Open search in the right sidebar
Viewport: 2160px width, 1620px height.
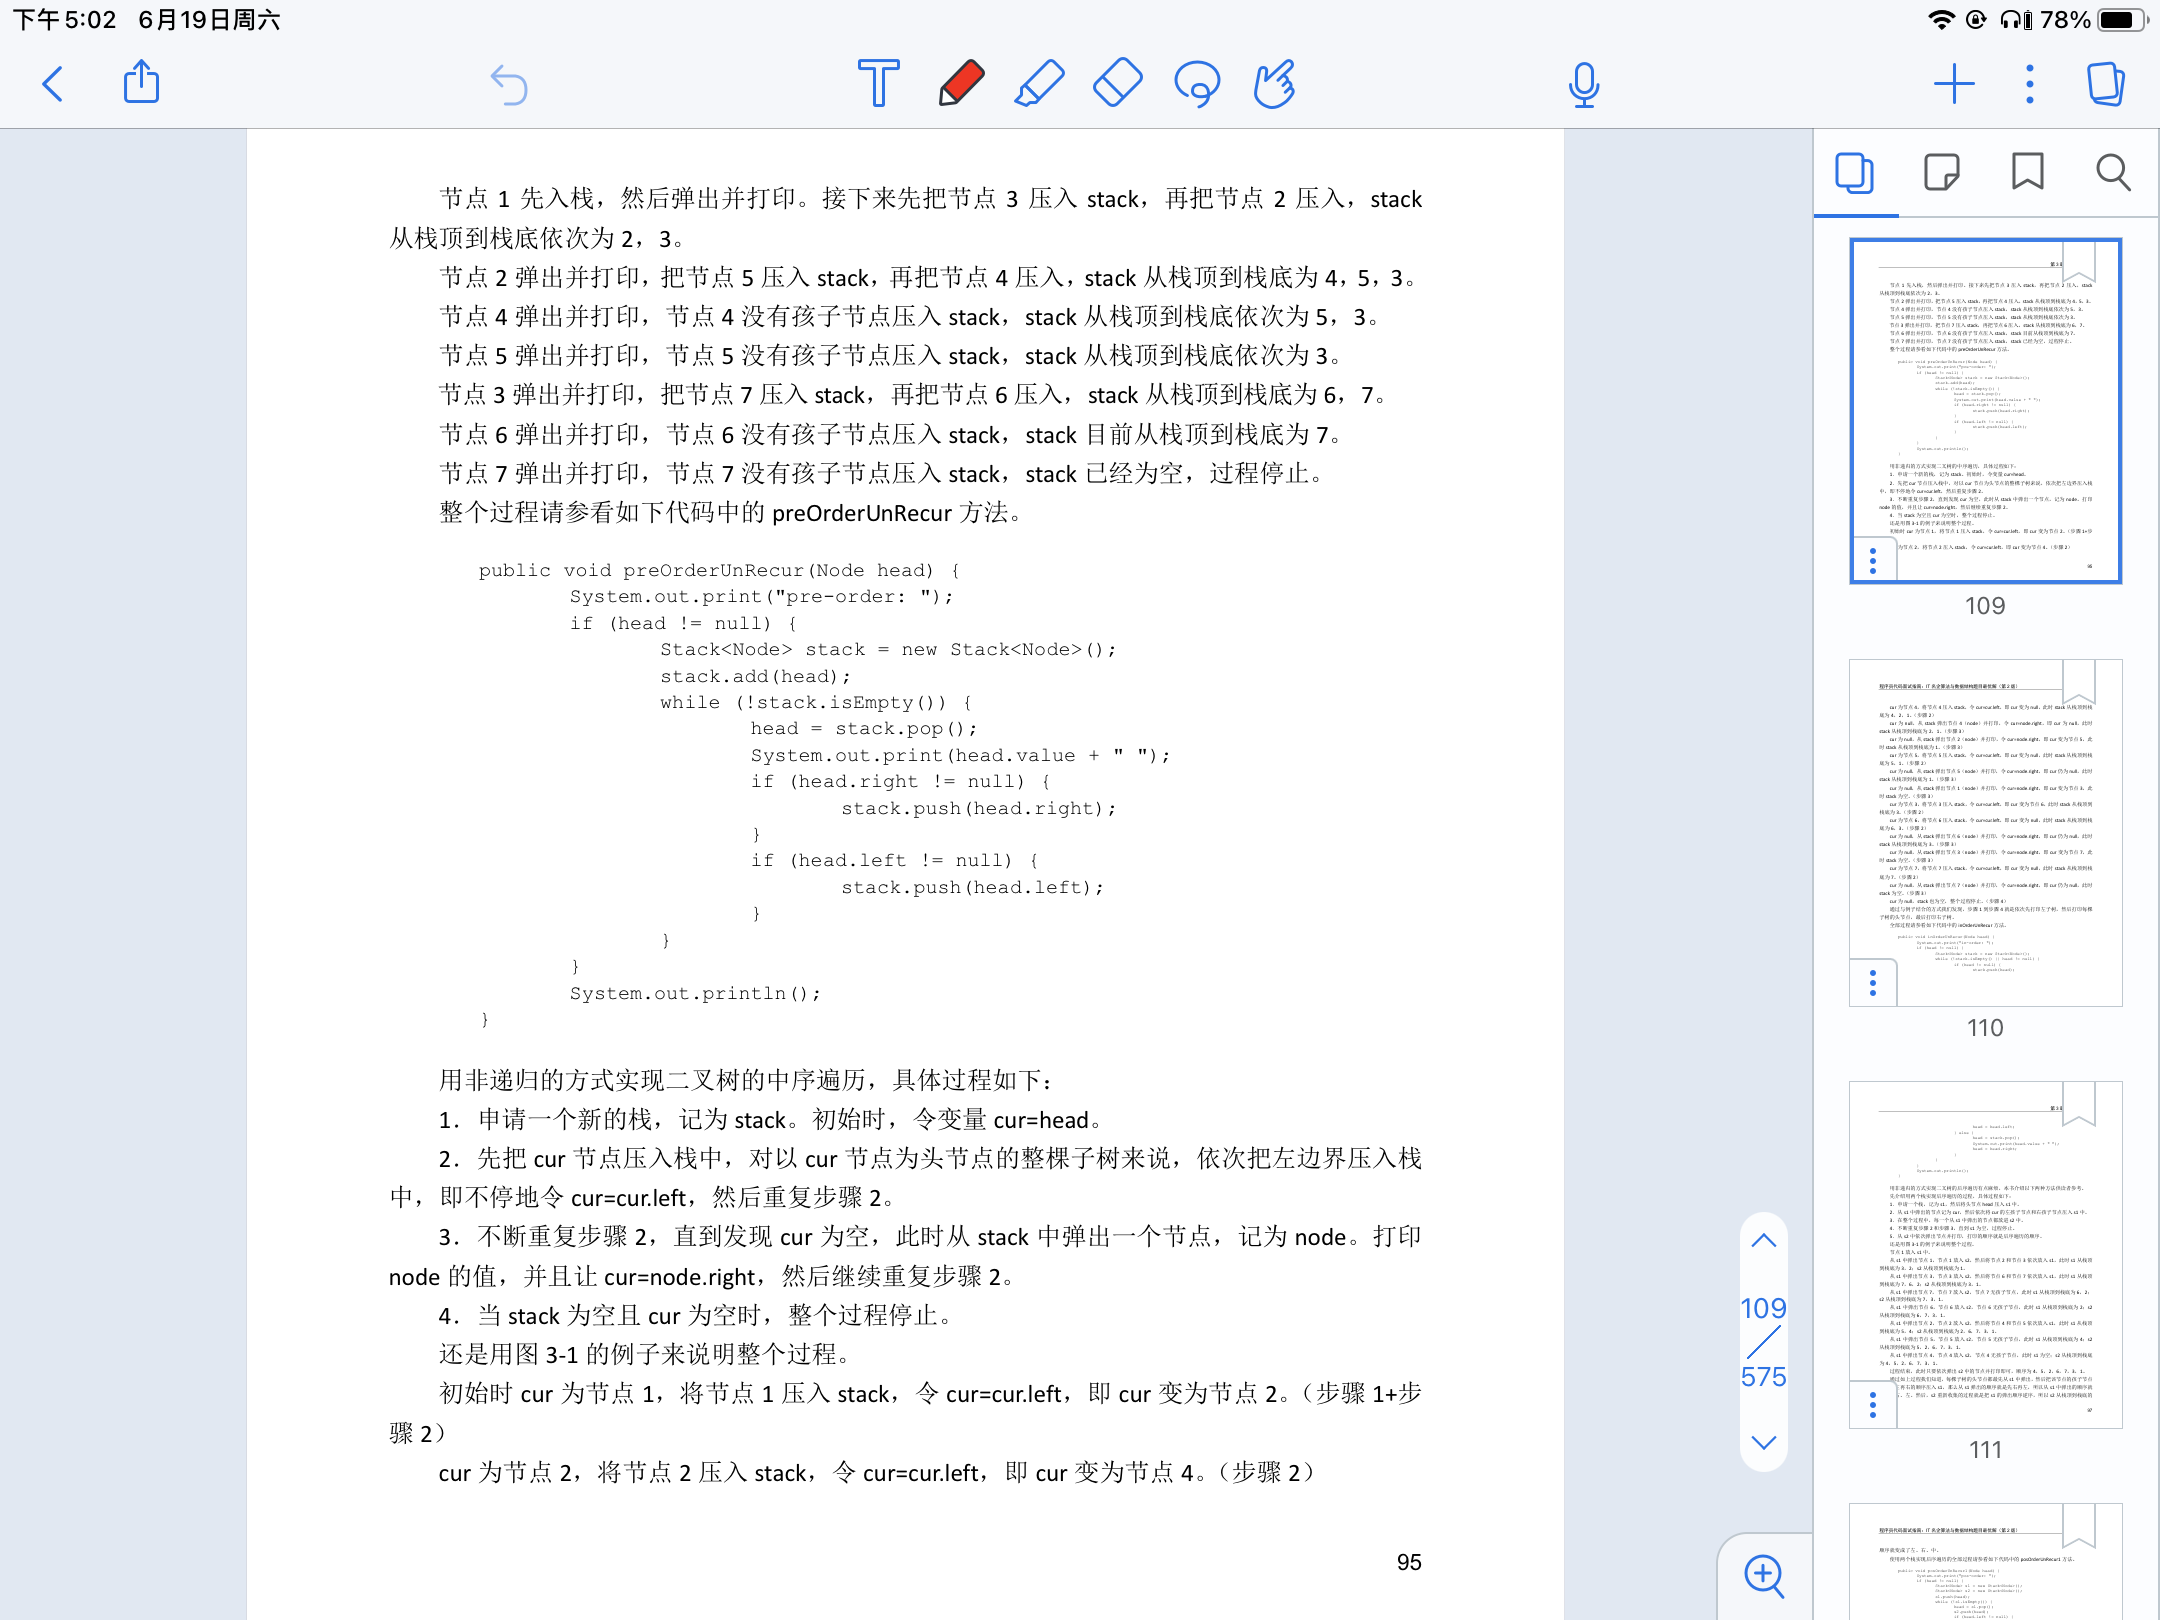point(2111,173)
